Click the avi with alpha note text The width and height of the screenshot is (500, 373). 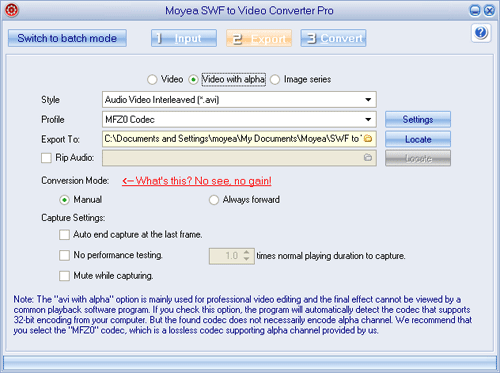243,315
